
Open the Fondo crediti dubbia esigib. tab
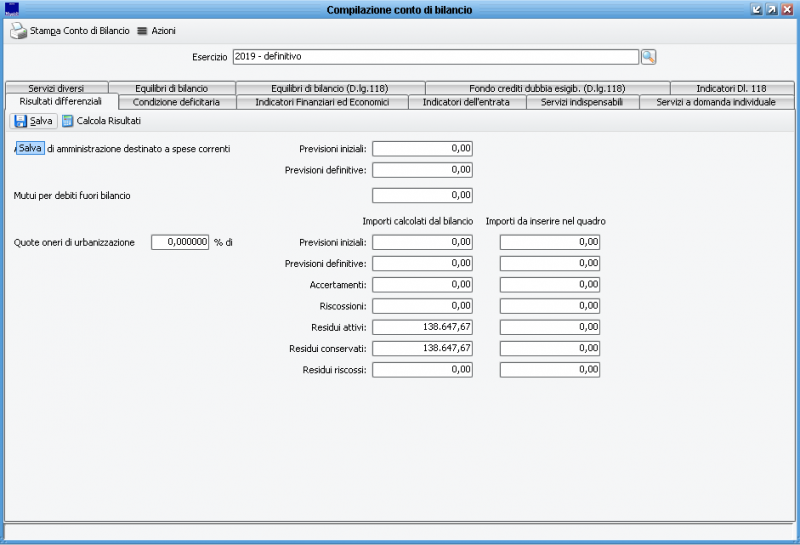pyautogui.click(x=546, y=88)
